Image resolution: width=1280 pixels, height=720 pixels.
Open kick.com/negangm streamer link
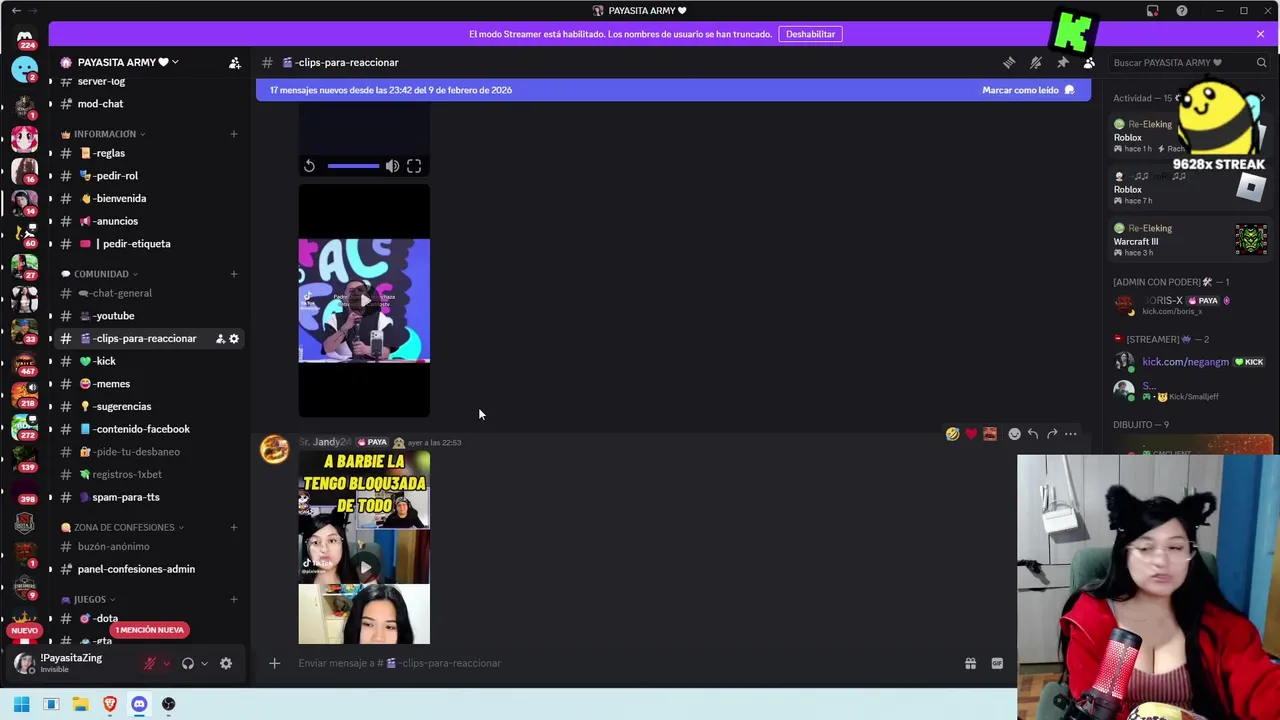(1185, 362)
